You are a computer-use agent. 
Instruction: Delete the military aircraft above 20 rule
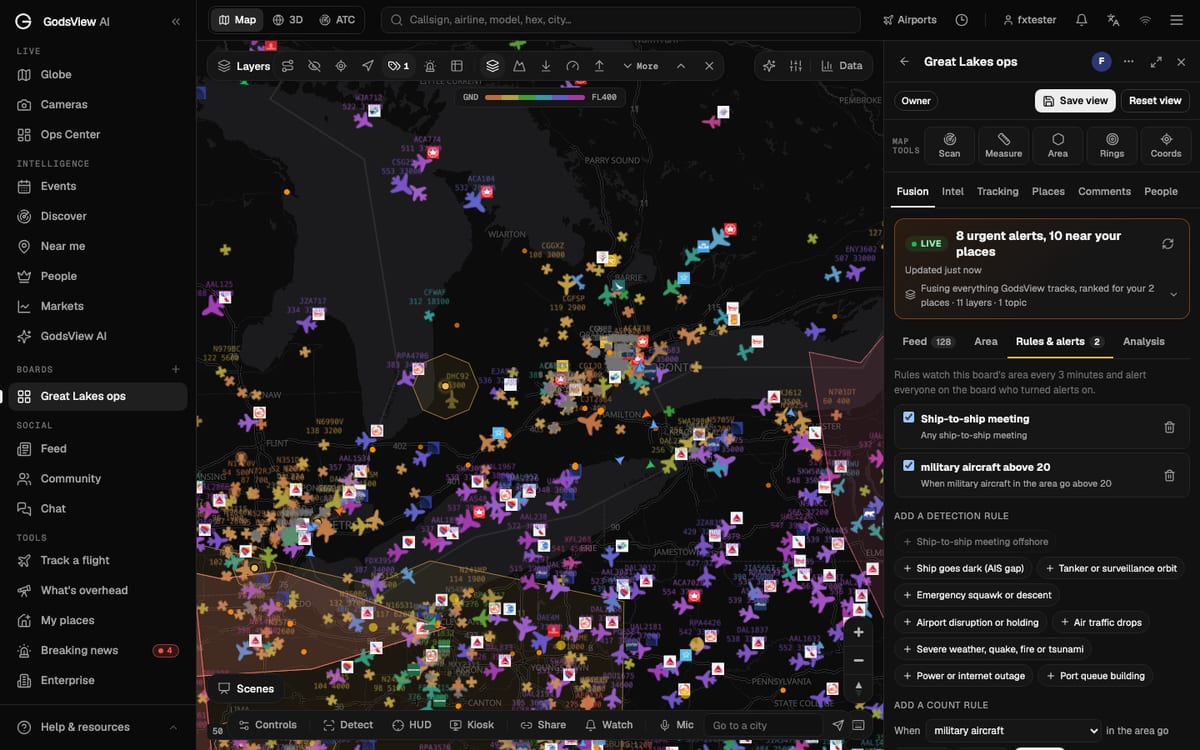point(1169,475)
